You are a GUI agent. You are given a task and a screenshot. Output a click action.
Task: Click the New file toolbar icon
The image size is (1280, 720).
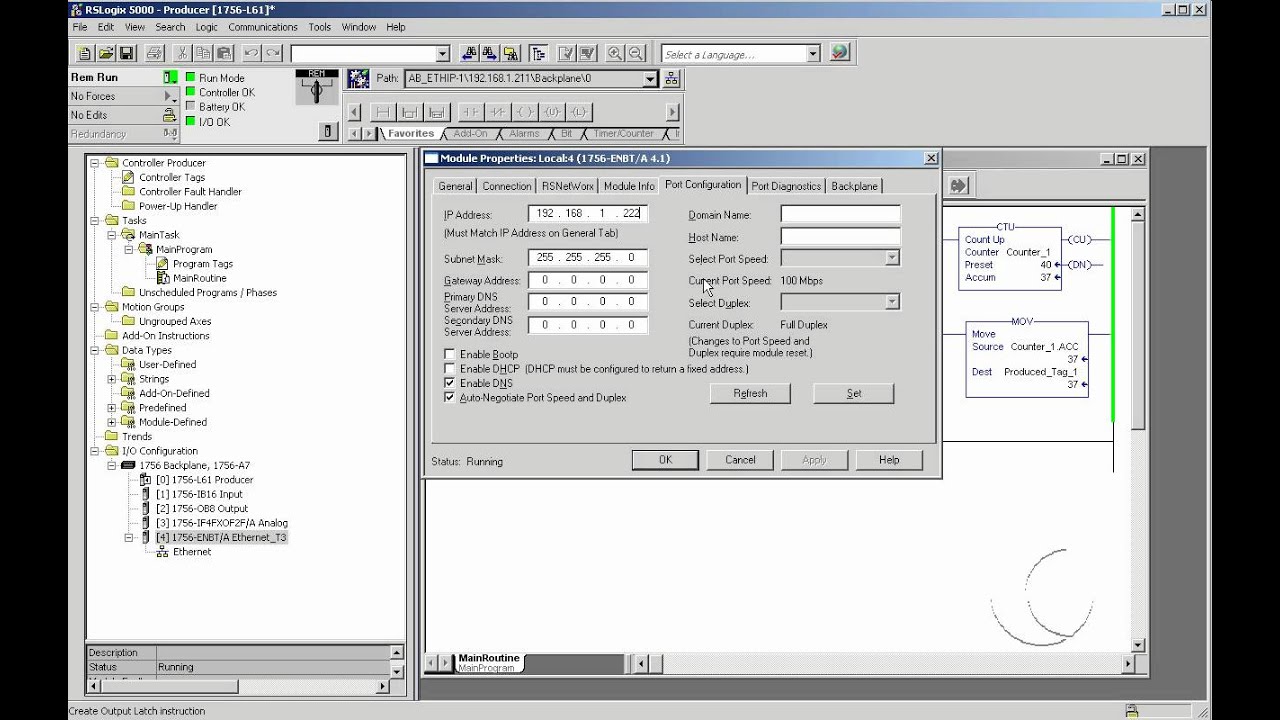pyautogui.click(x=85, y=54)
